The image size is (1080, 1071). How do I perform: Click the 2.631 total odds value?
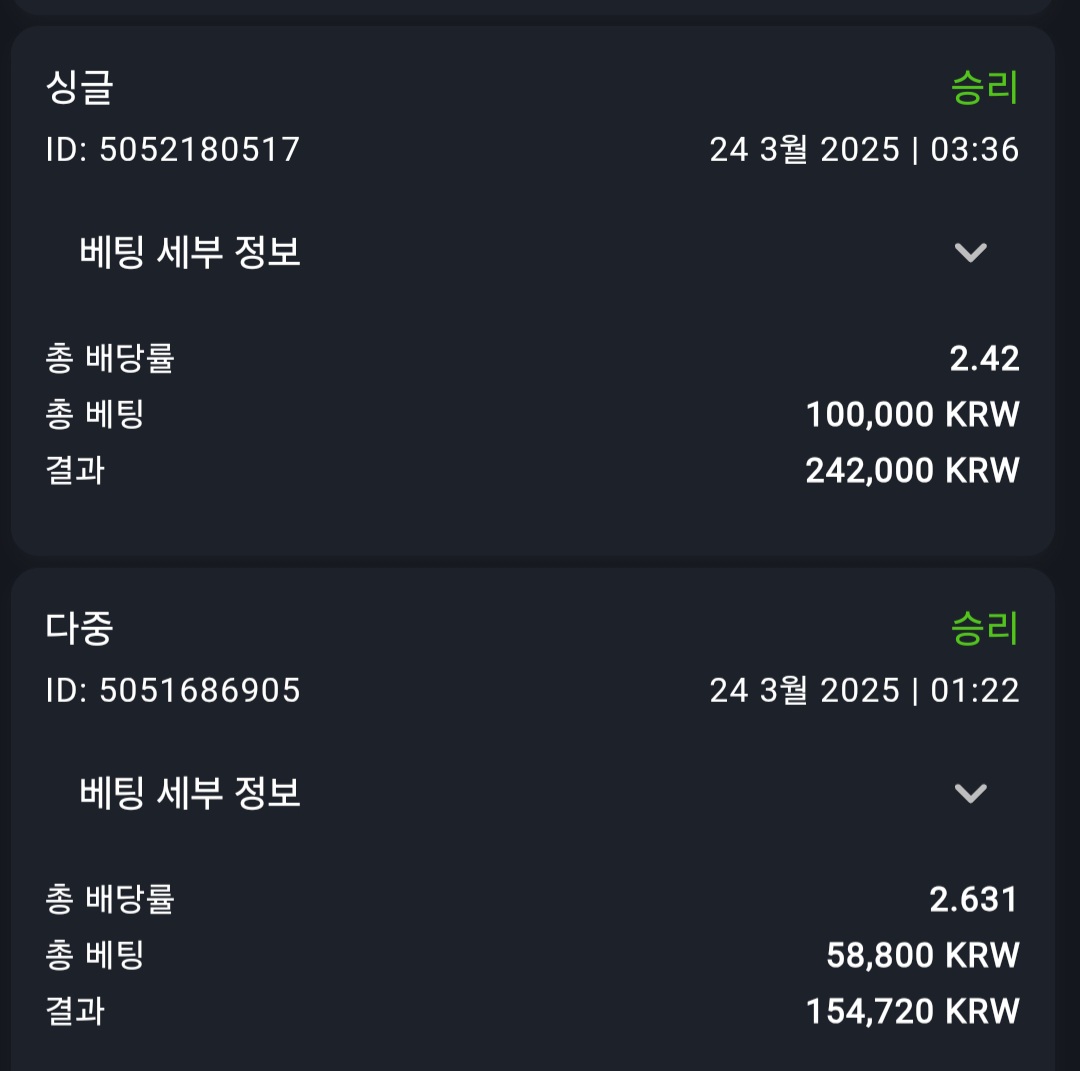click(974, 900)
